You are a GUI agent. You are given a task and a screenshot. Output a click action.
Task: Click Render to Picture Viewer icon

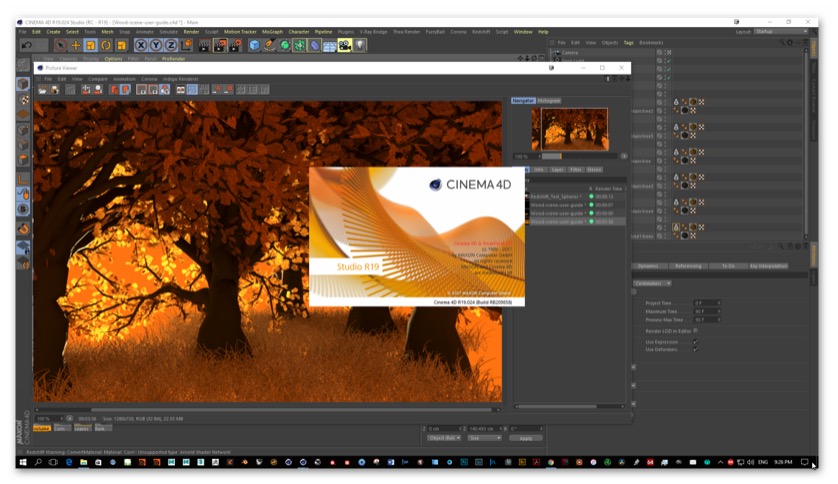click(220, 45)
